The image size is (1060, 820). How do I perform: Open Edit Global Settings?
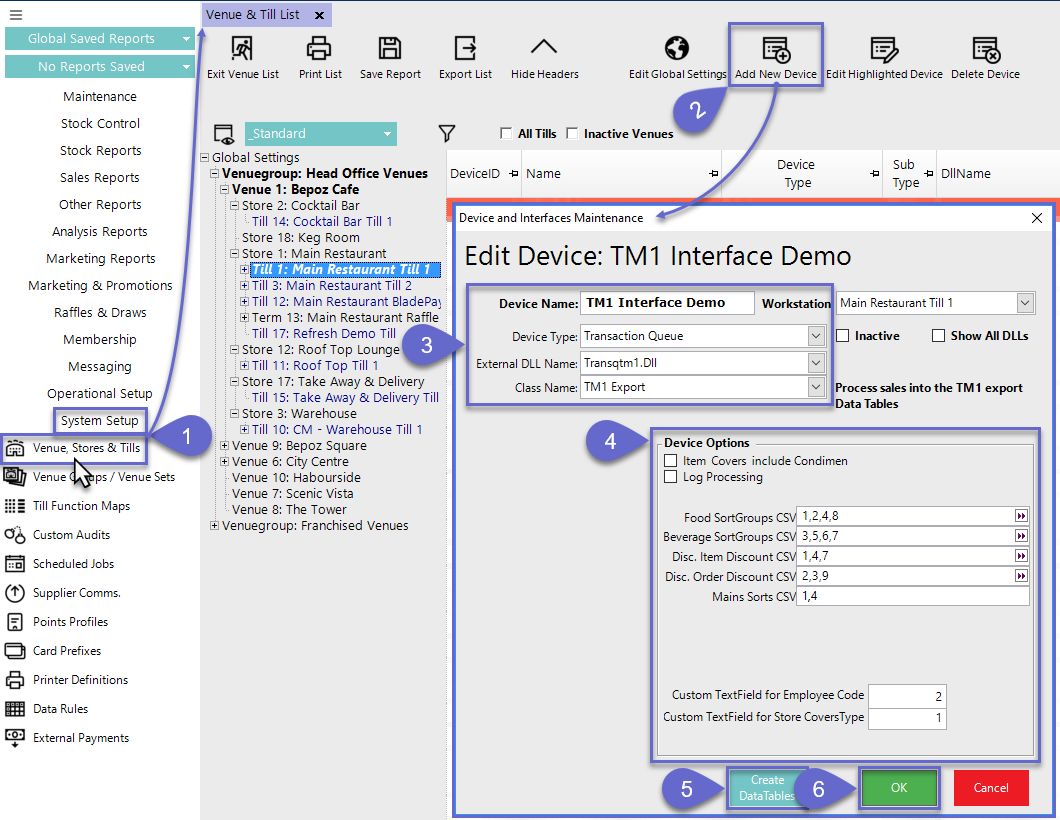point(677,48)
